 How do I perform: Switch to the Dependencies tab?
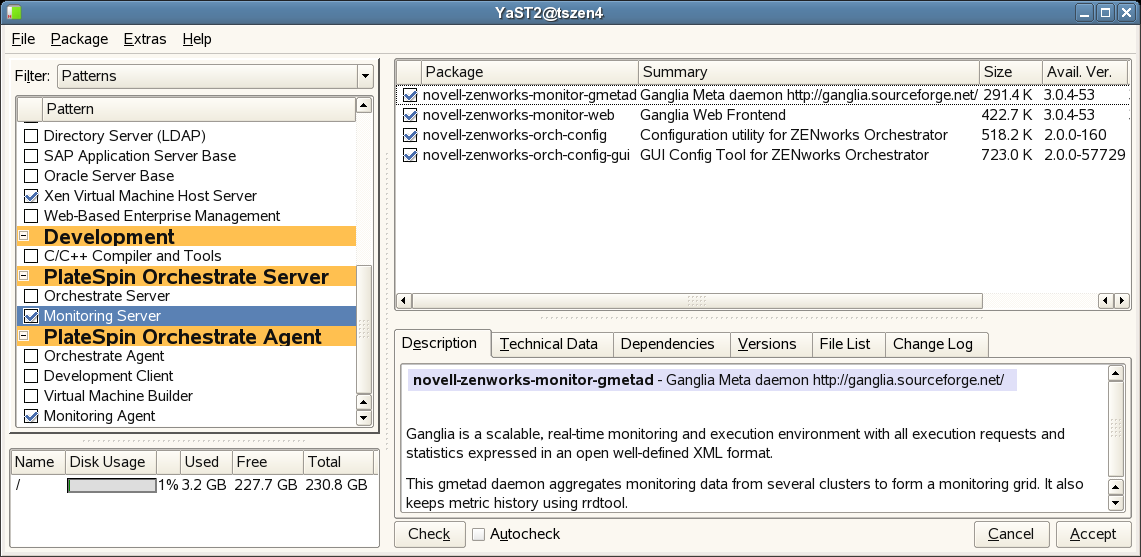point(672,344)
